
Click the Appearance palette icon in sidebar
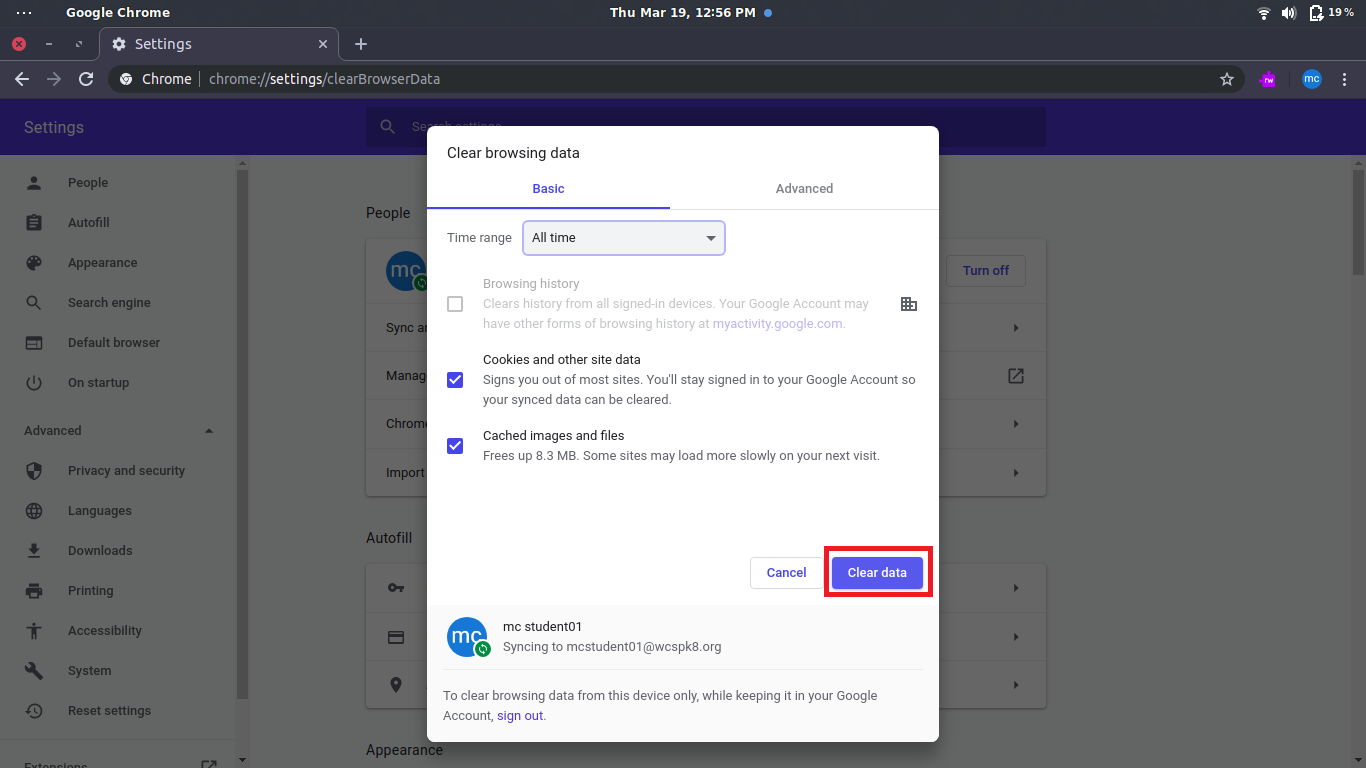point(34,263)
